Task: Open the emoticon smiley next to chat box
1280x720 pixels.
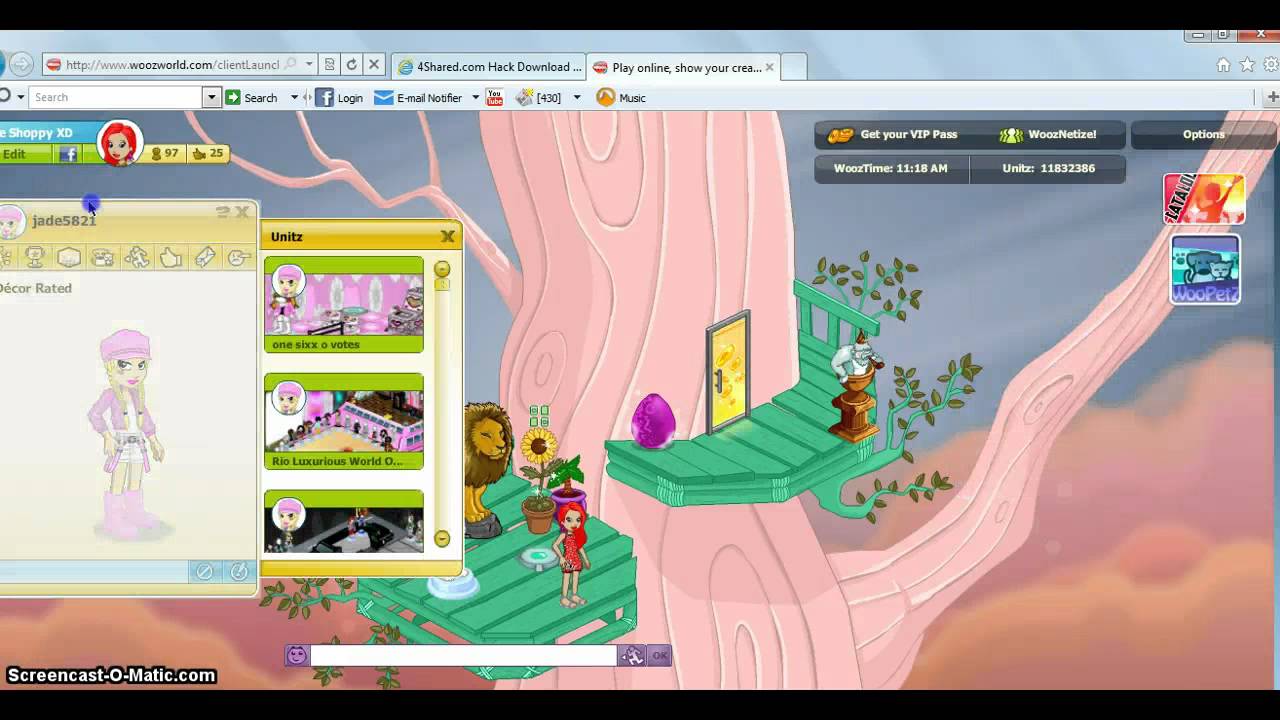Action: click(297, 655)
